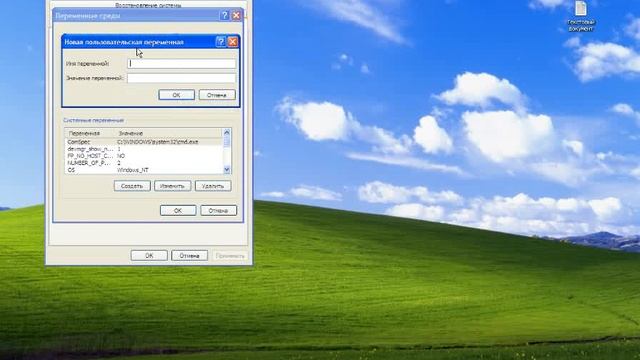Click Изменить button under system variables
The height and width of the screenshot is (360, 640).
tap(172, 186)
